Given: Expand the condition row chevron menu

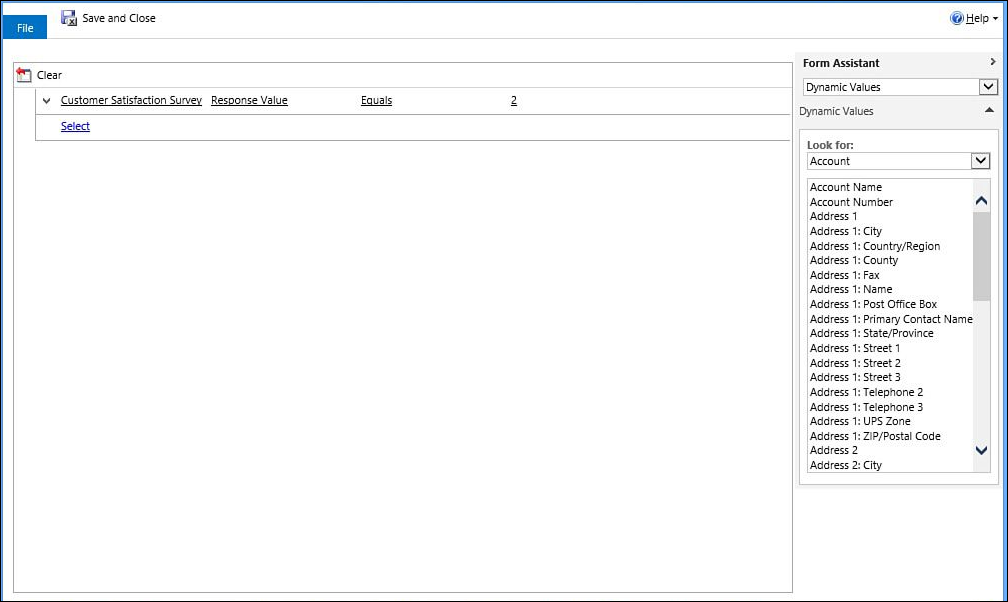Looking at the screenshot, I should point(46,100).
